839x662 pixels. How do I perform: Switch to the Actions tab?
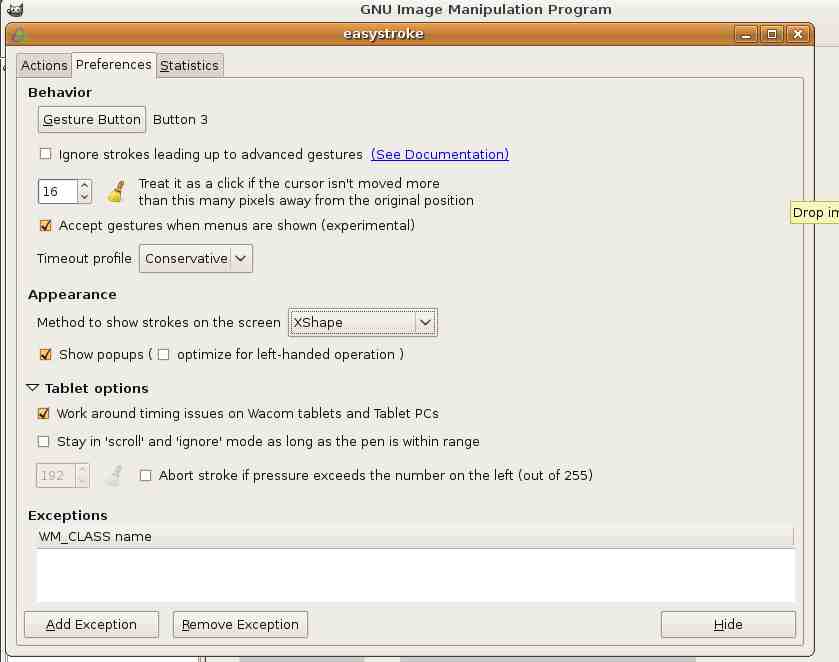[44, 65]
